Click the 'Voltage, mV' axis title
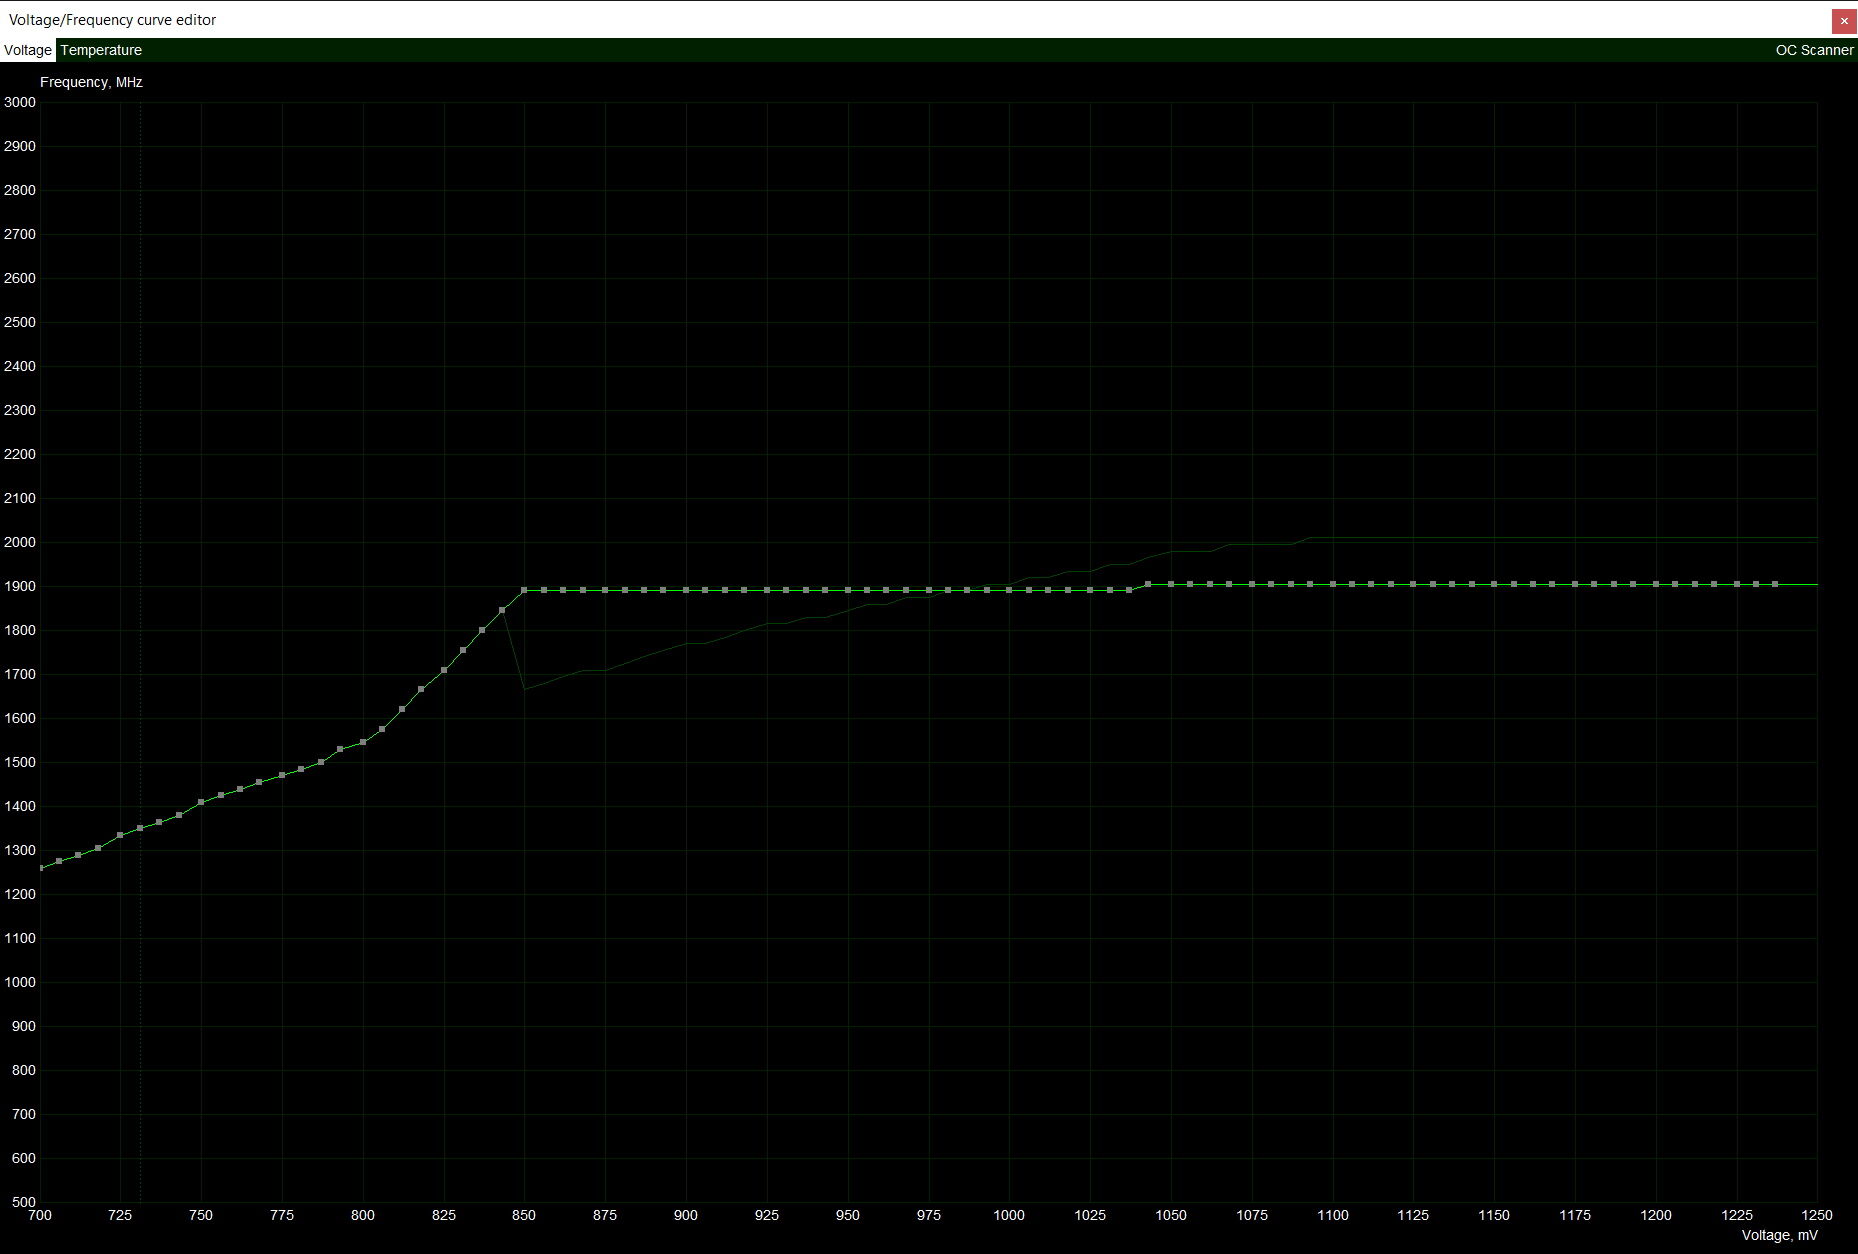This screenshot has width=1858, height=1254. click(x=1780, y=1235)
